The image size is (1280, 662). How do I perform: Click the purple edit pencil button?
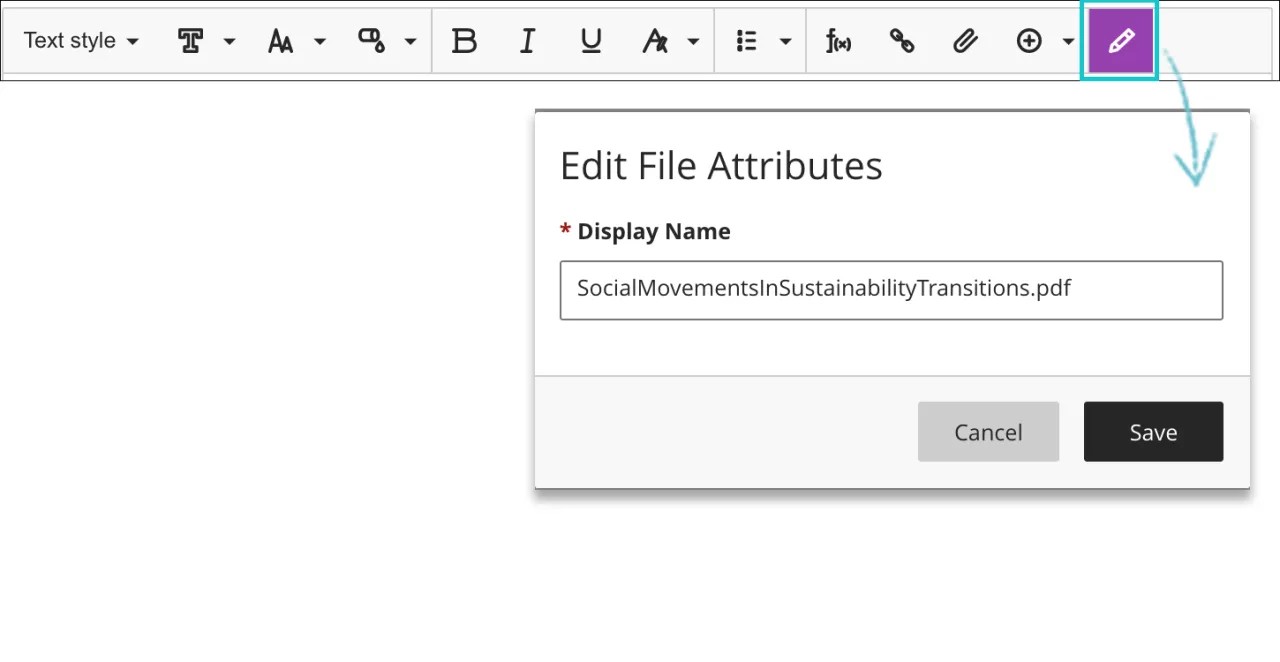click(1120, 41)
